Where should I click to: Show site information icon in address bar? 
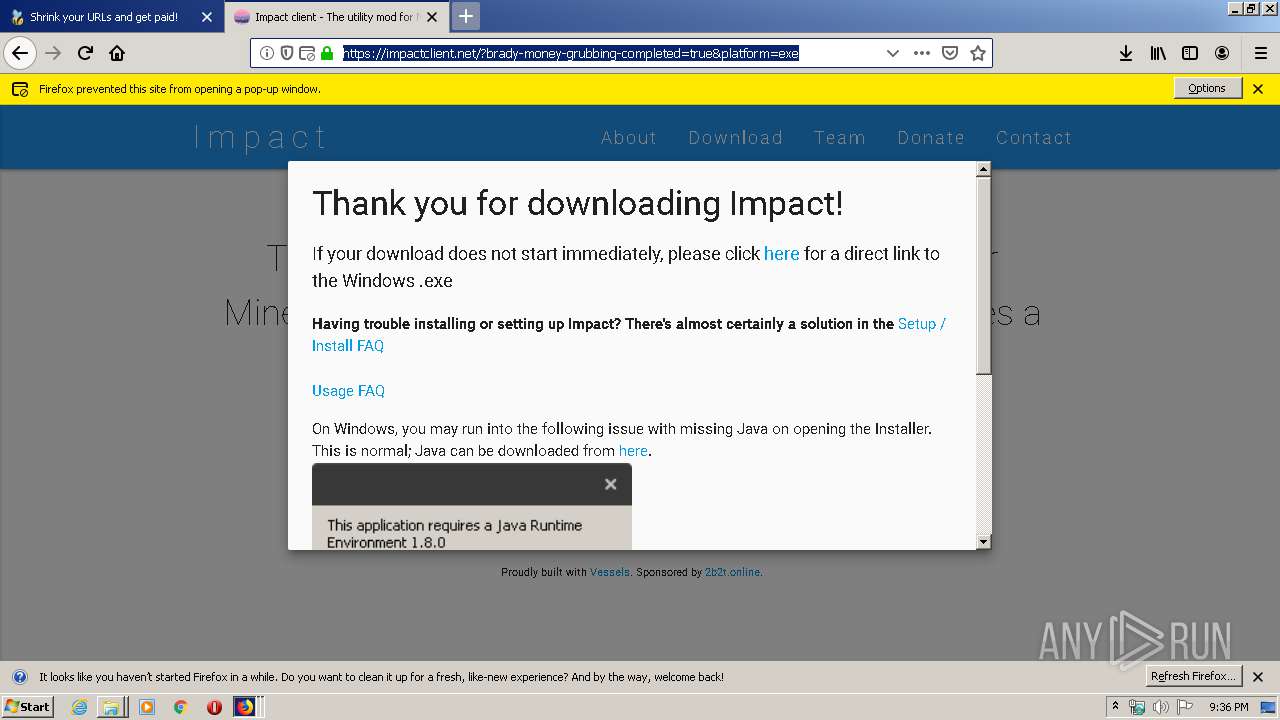[x=266, y=53]
